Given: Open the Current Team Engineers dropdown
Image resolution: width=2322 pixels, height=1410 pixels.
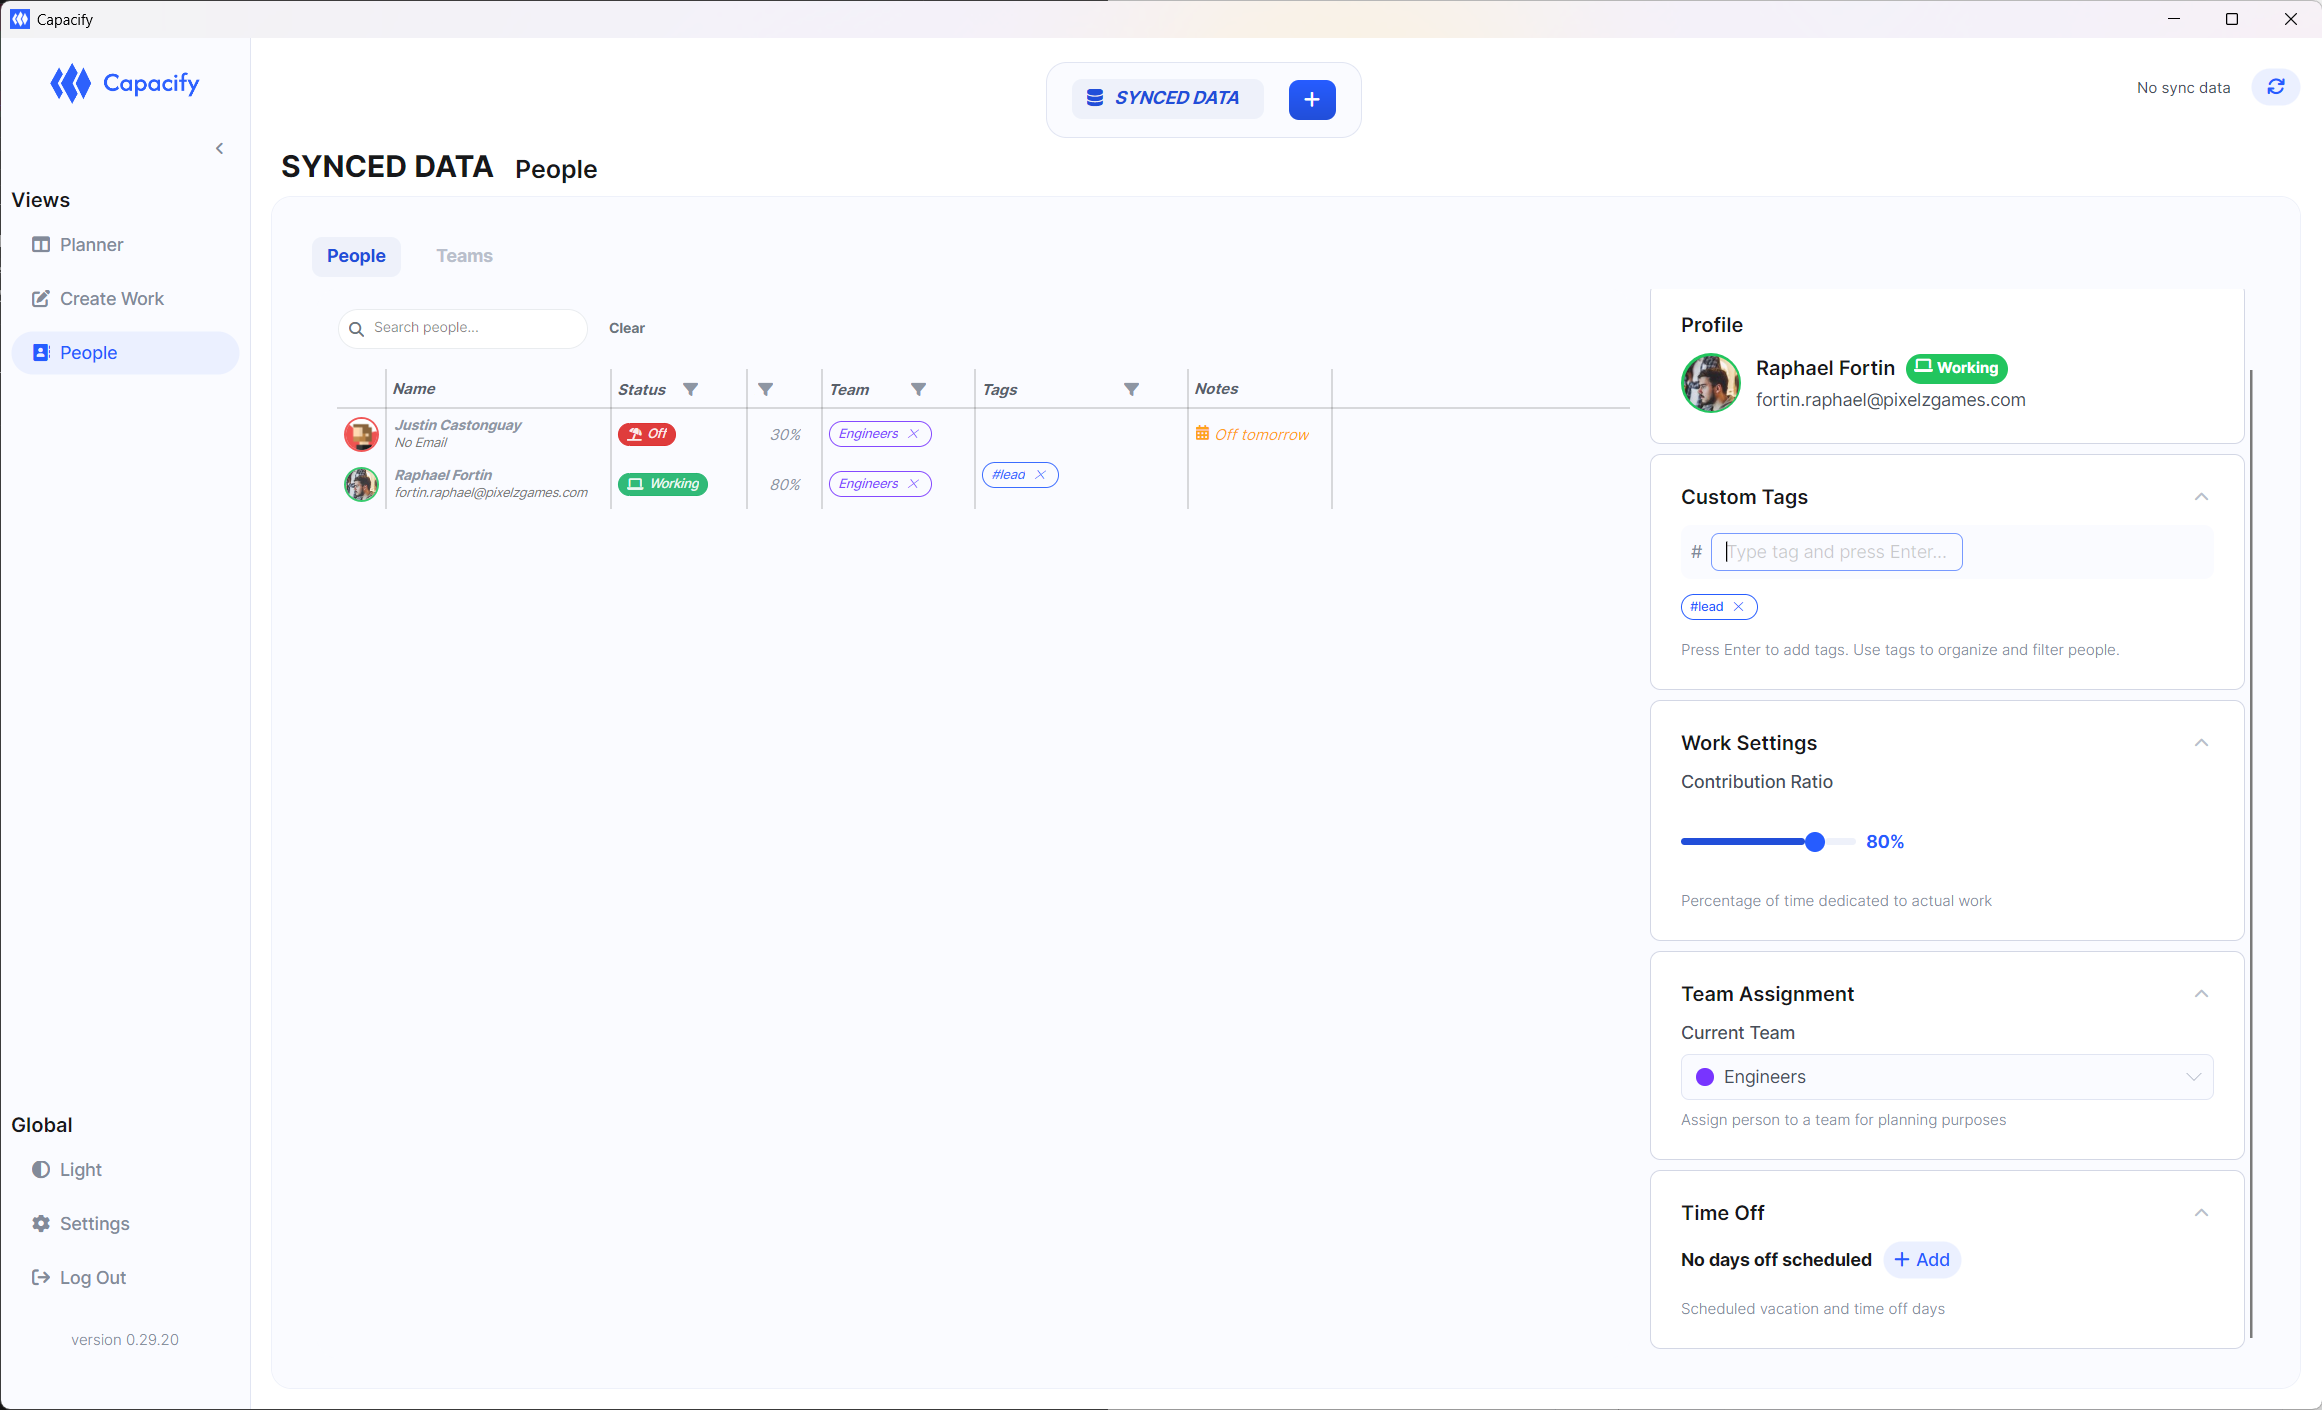Looking at the screenshot, I should click(x=1946, y=1077).
